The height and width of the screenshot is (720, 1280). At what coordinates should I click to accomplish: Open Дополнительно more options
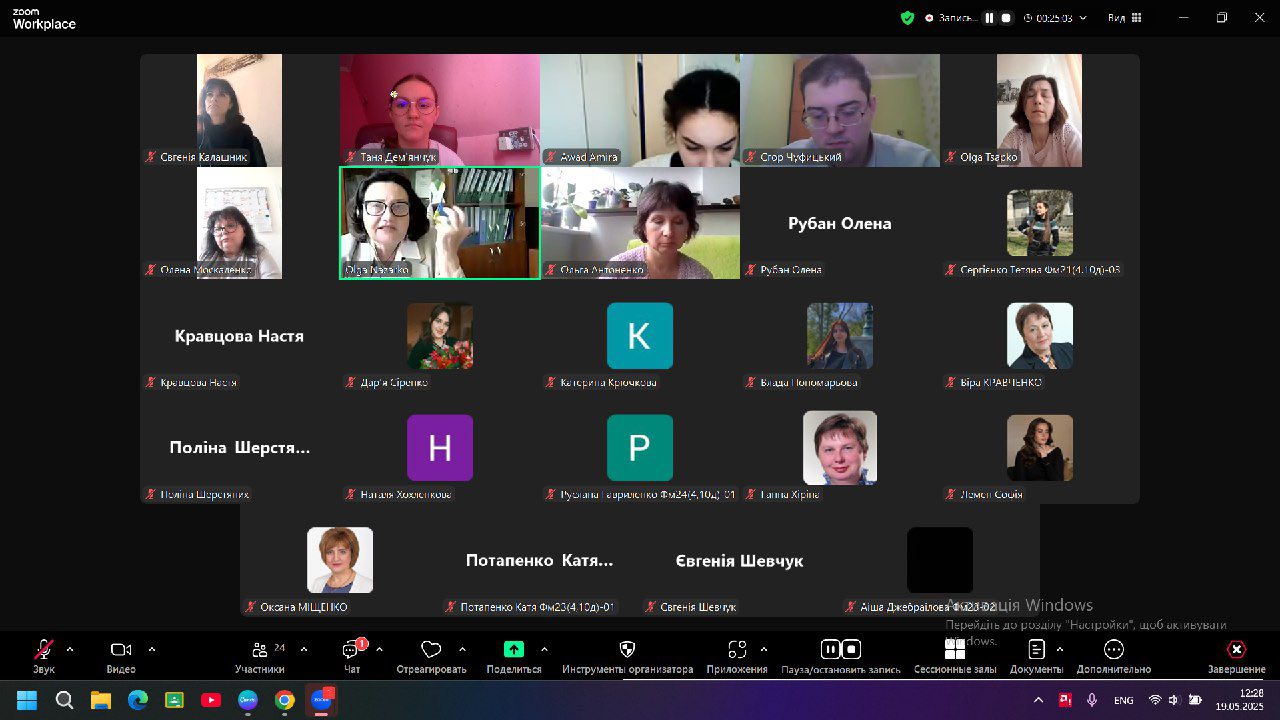[1114, 656]
